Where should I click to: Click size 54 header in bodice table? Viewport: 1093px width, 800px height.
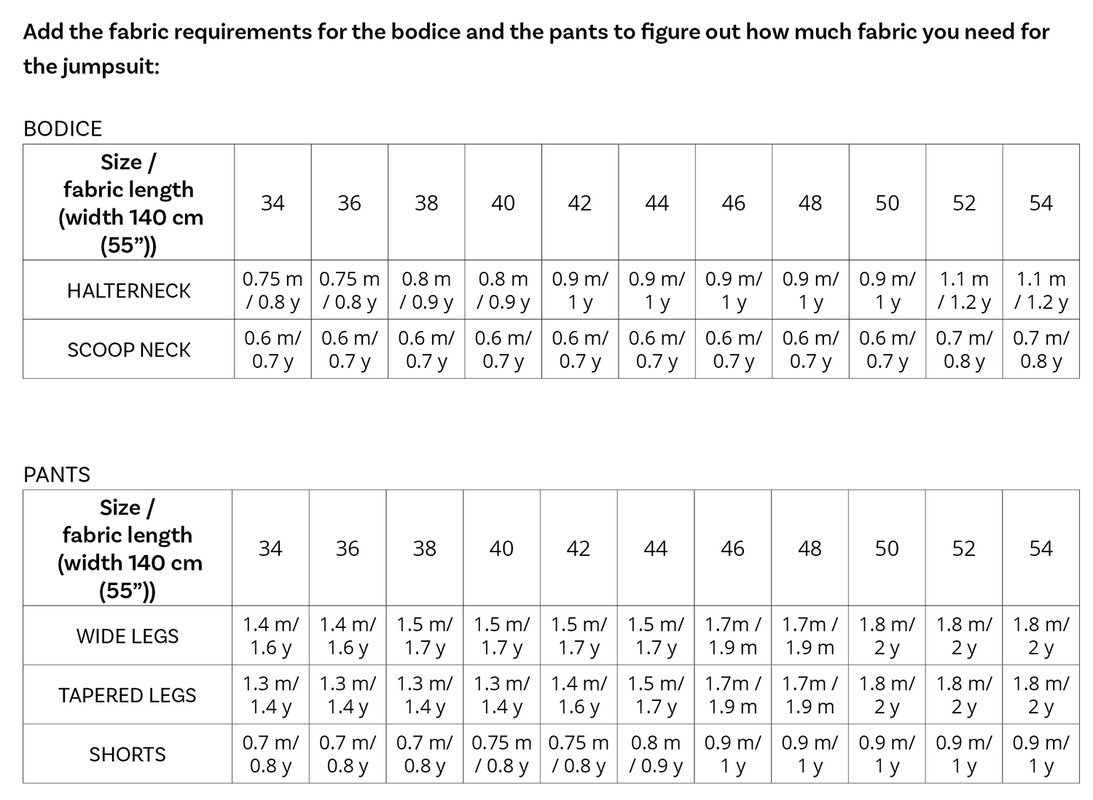[x=1041, y=203]
